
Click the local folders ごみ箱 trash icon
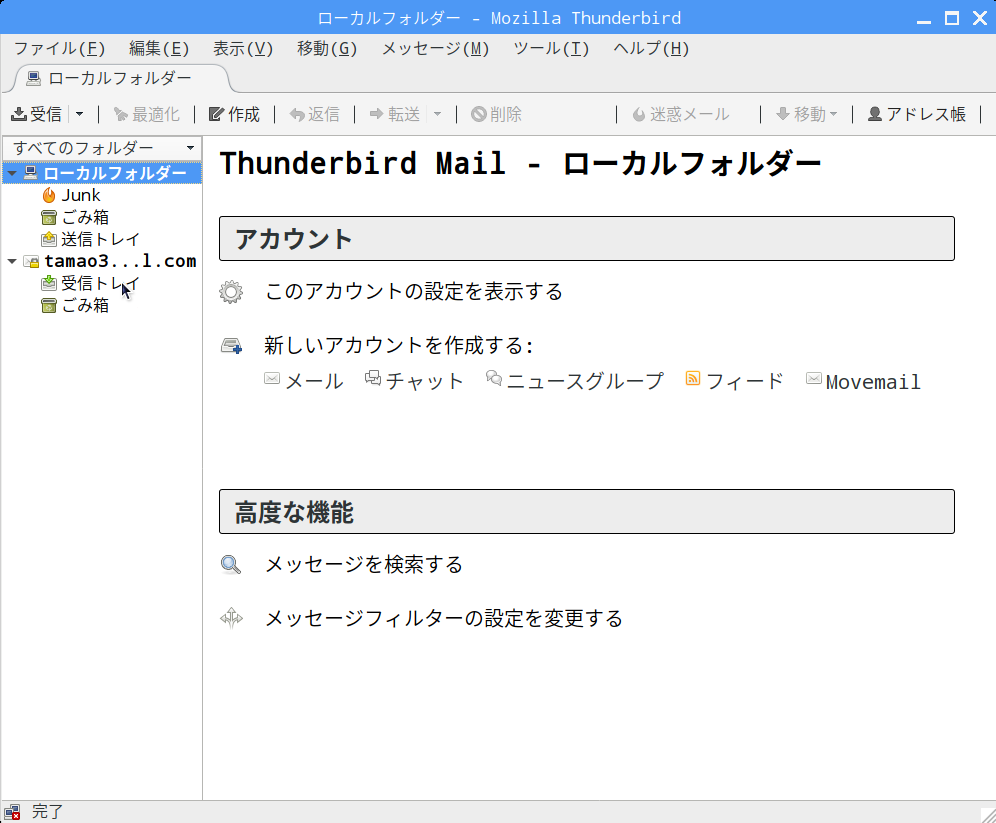49,218
